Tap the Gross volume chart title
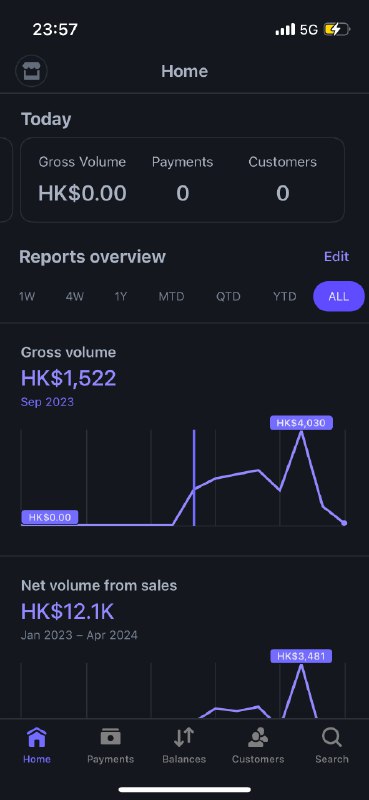This screenshot has height=800, width=369. coord(68,352)
